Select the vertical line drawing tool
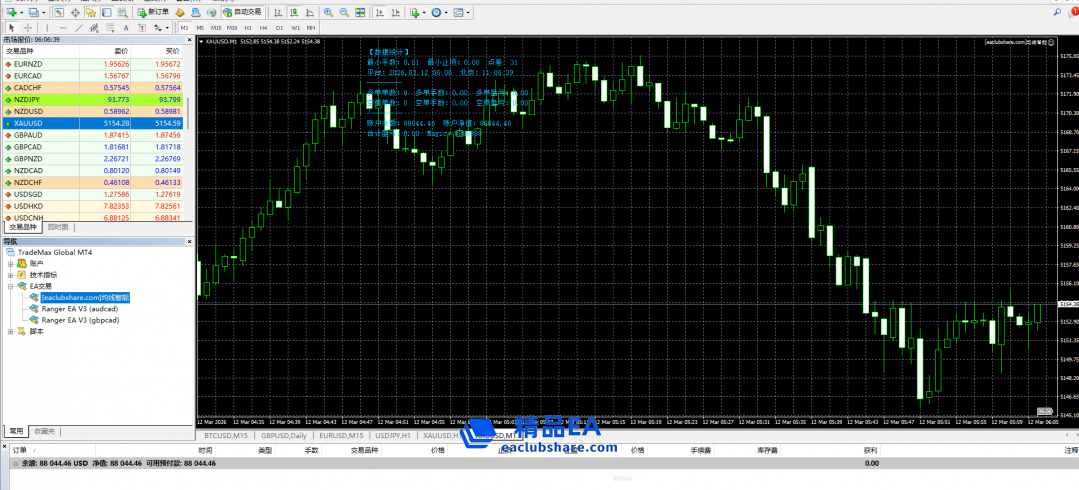 pyautogui.click(x=47, y=28)
